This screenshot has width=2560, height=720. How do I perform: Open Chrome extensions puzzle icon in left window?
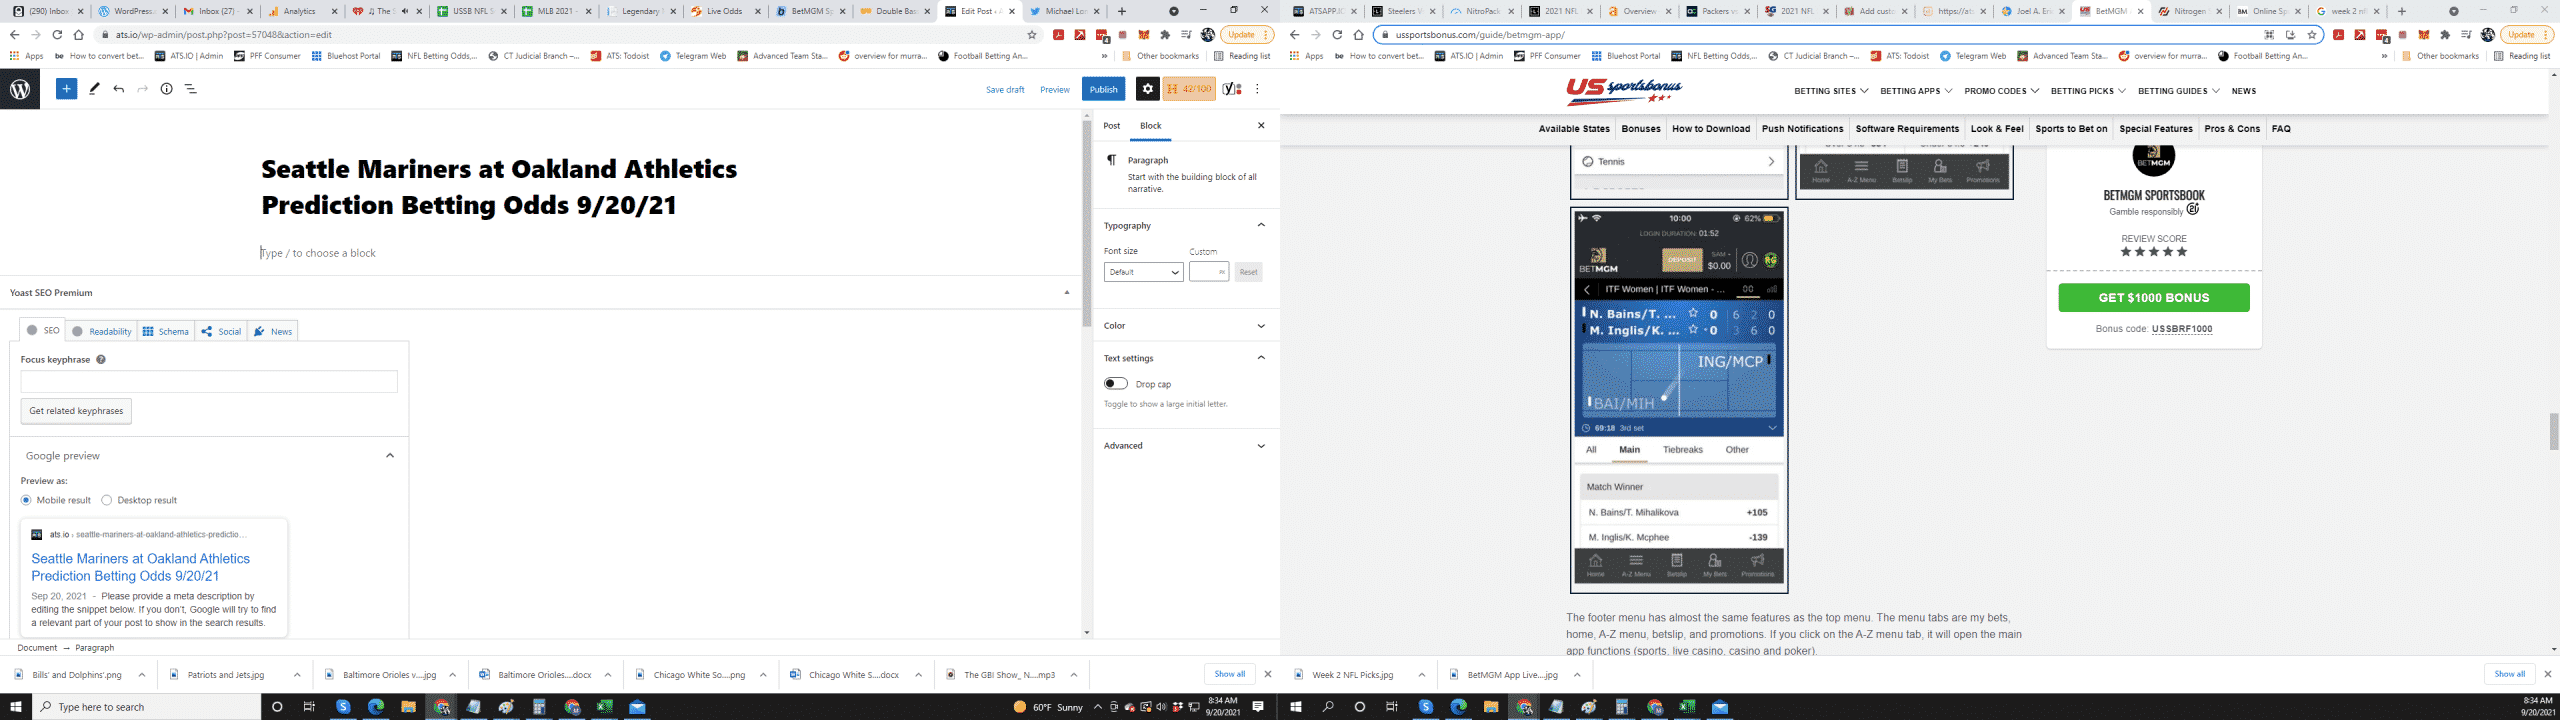click(1165, 34)
